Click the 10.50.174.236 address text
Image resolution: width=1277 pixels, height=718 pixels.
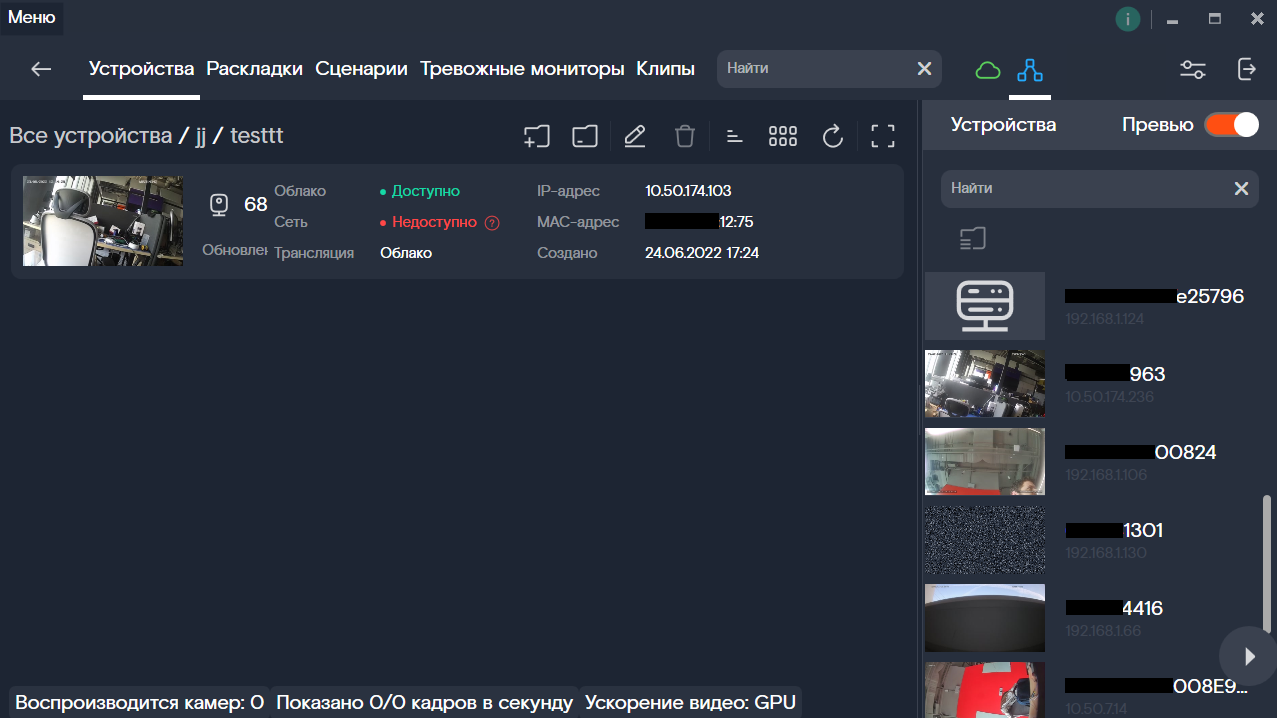tap(1109, 397)
